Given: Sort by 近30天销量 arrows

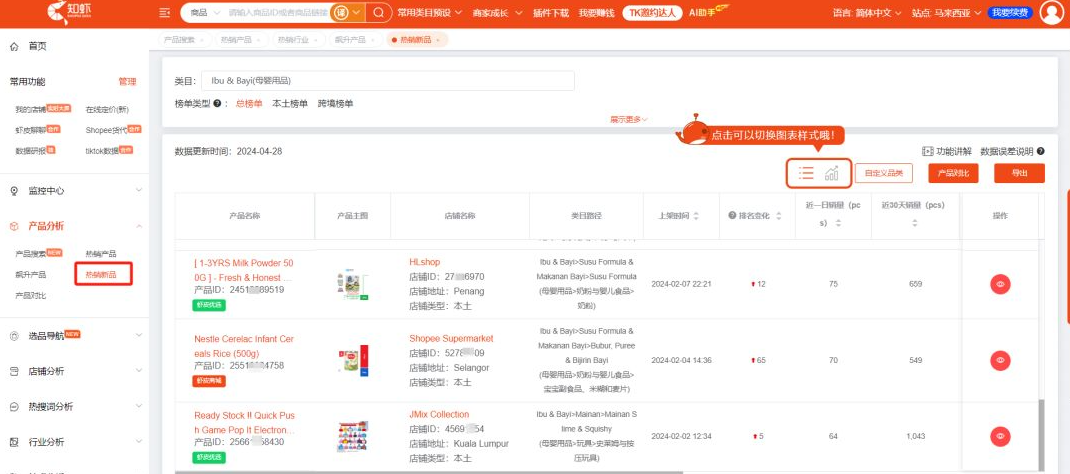Looking at the screenshot, I should (x=915, y=223).
